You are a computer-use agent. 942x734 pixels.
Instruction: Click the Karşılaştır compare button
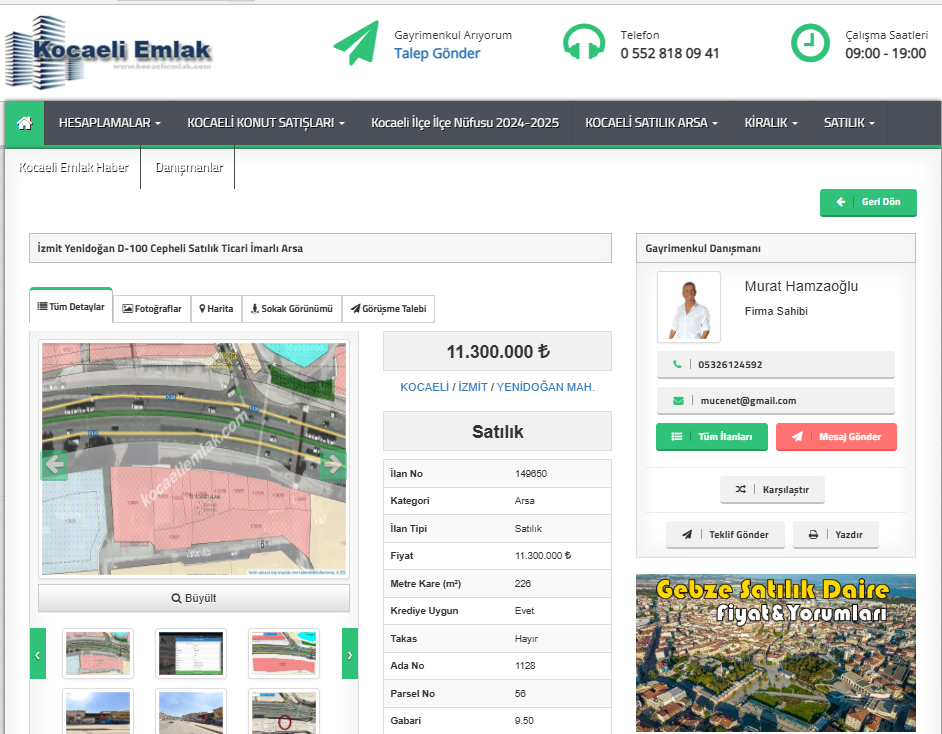772,490
